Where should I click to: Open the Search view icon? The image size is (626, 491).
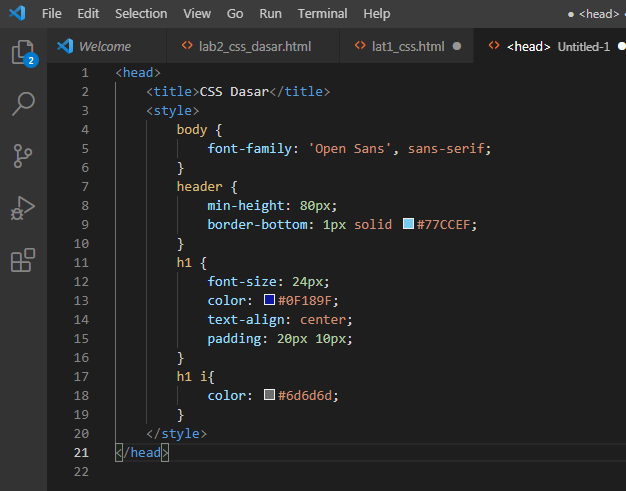point(23,104)
